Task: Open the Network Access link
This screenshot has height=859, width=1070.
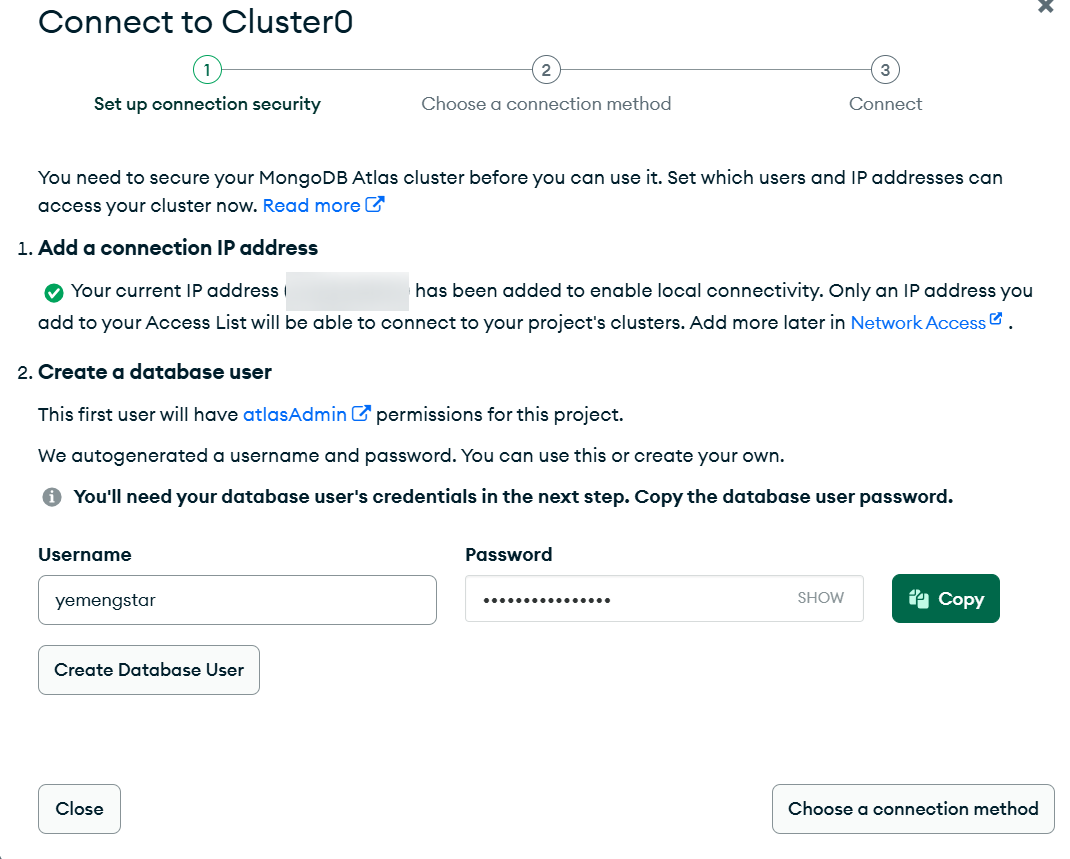Action: pos(917,323)
